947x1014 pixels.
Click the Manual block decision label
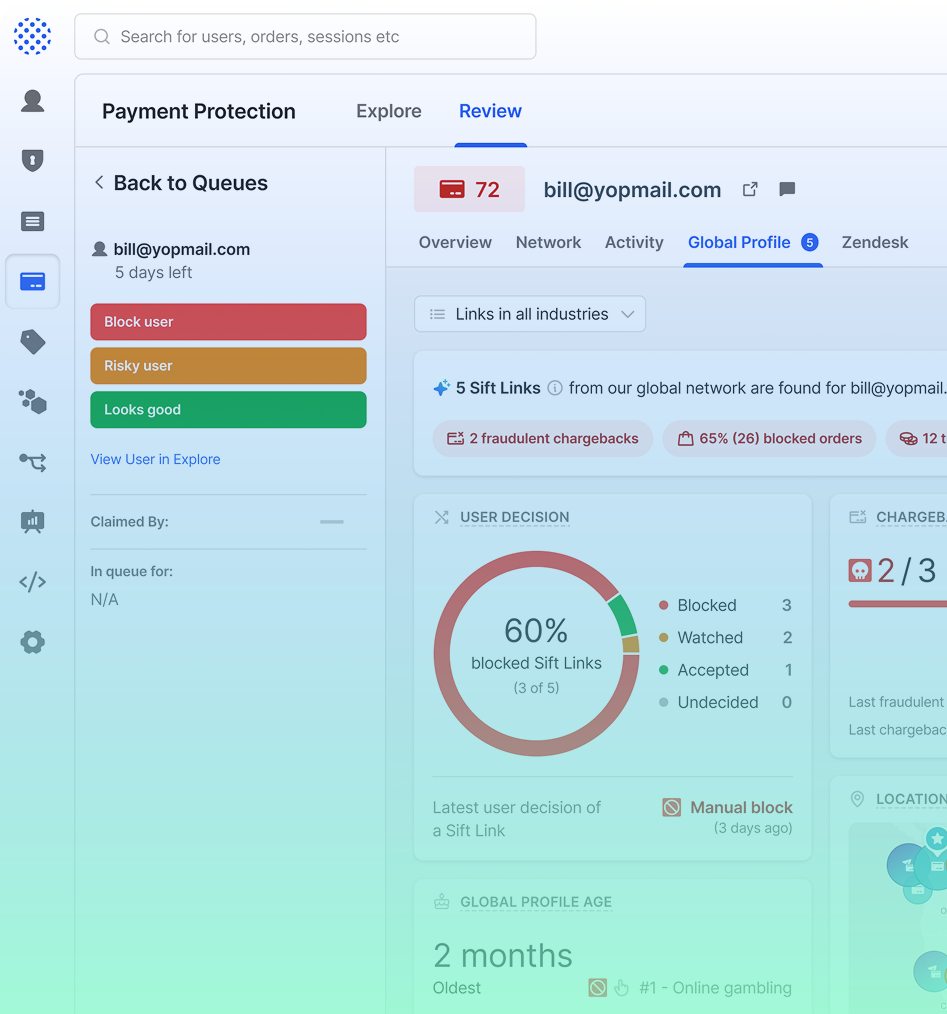[741, 808]
